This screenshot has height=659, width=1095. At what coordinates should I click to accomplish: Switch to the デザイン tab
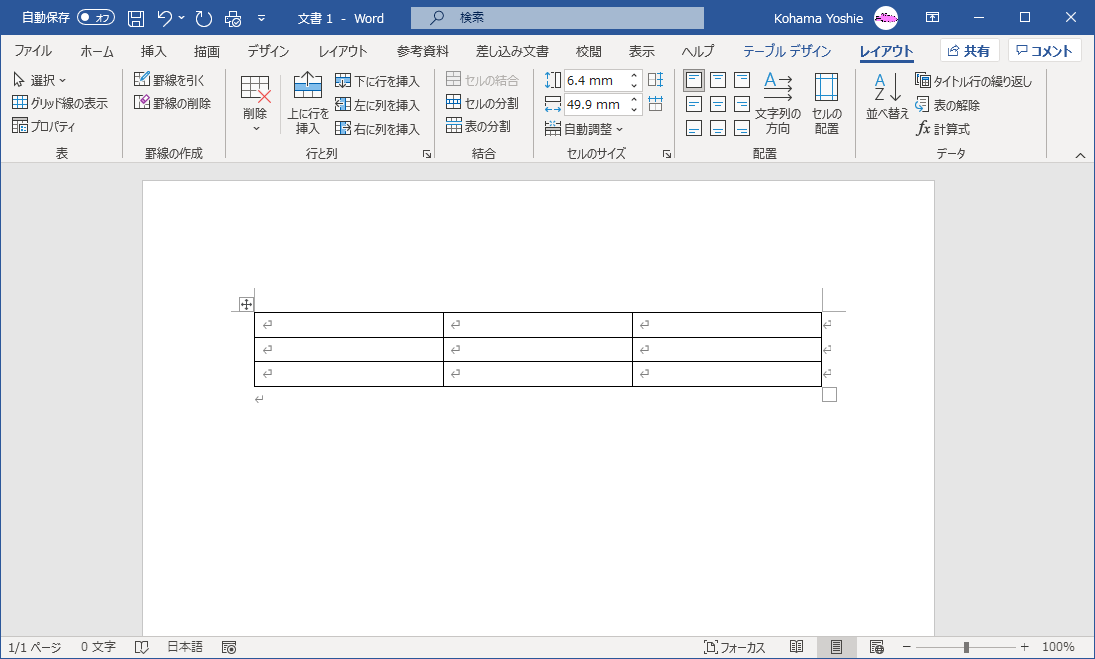pos(268,51)
